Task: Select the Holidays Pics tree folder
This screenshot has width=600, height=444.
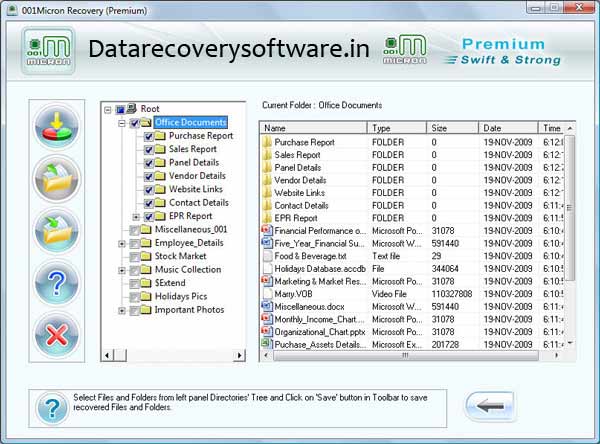Action: [x=181, y=296]
